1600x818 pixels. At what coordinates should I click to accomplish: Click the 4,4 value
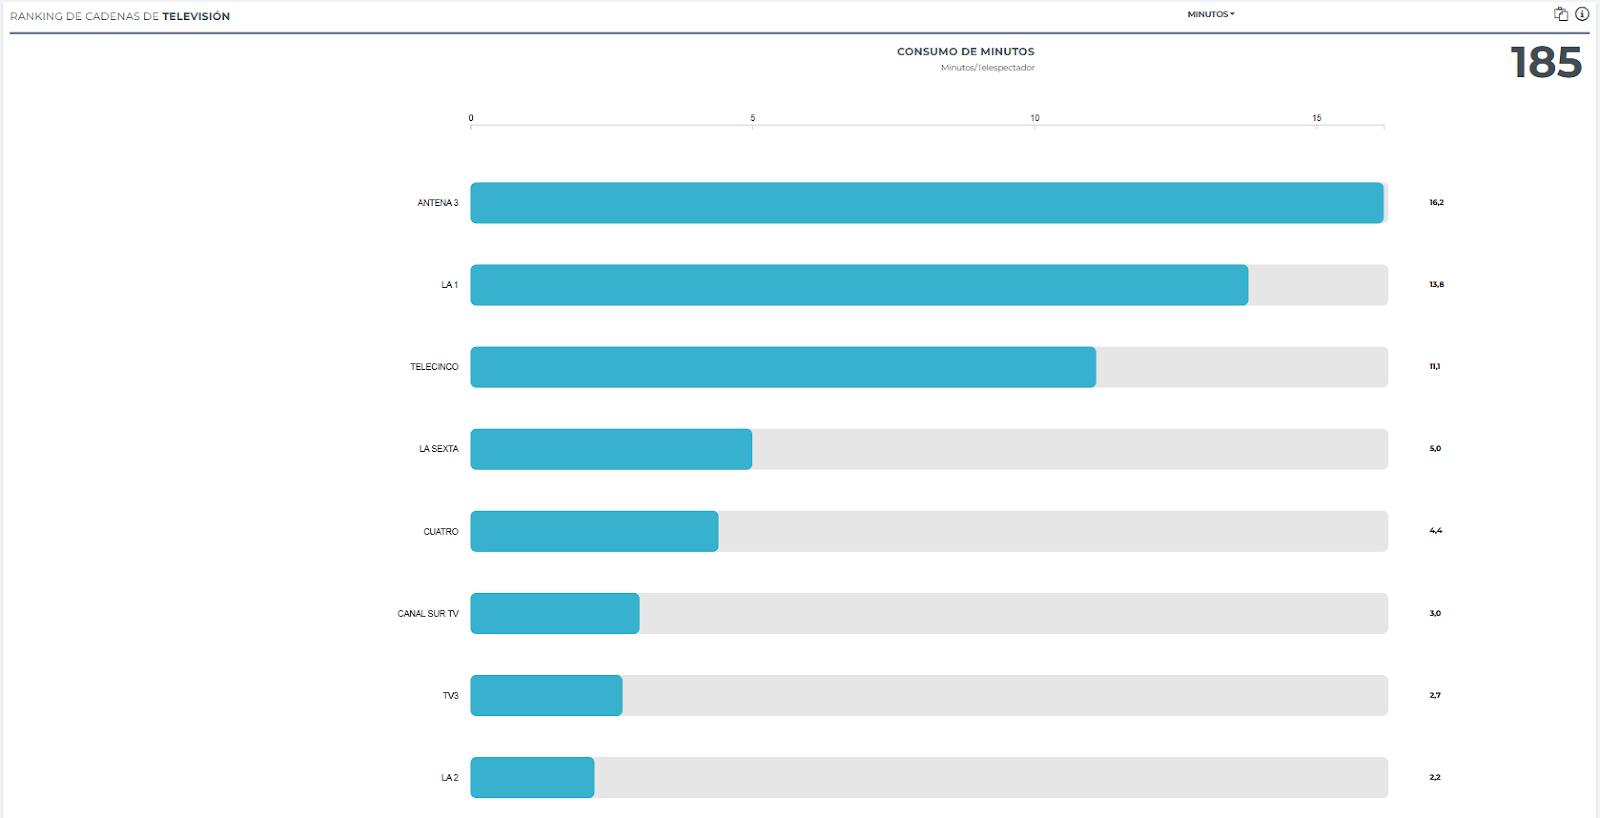(1436, 531)
